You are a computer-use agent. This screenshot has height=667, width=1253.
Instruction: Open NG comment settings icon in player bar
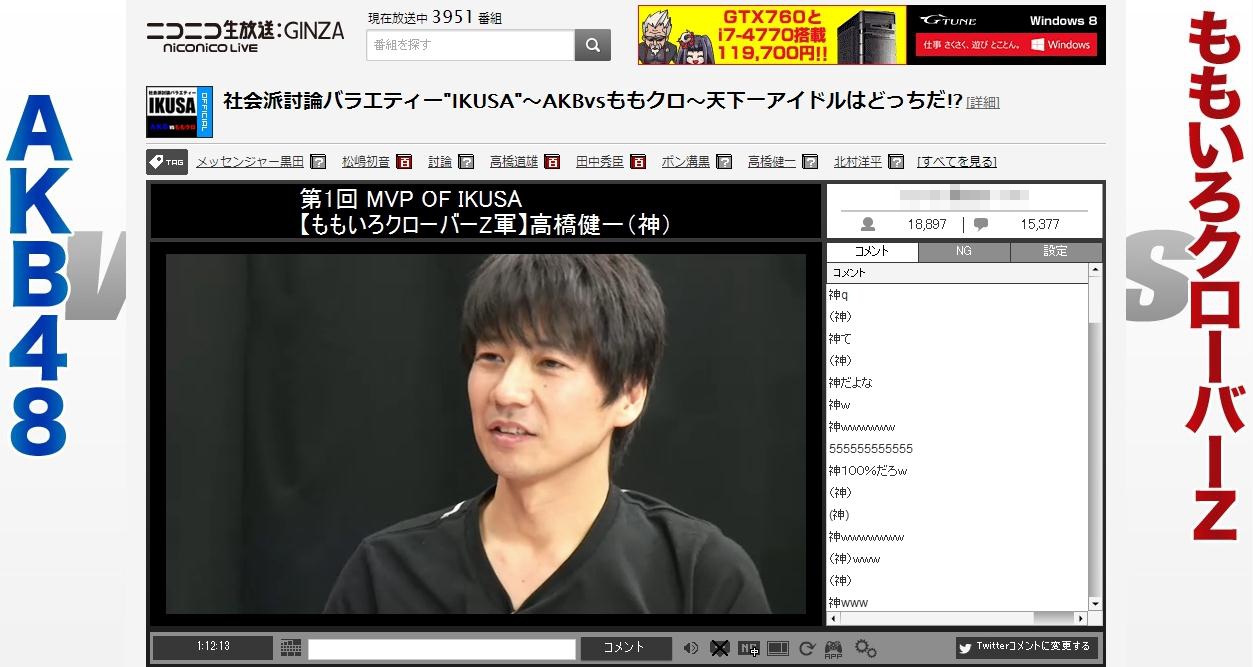pyautogui.click(x=749, y=648)
